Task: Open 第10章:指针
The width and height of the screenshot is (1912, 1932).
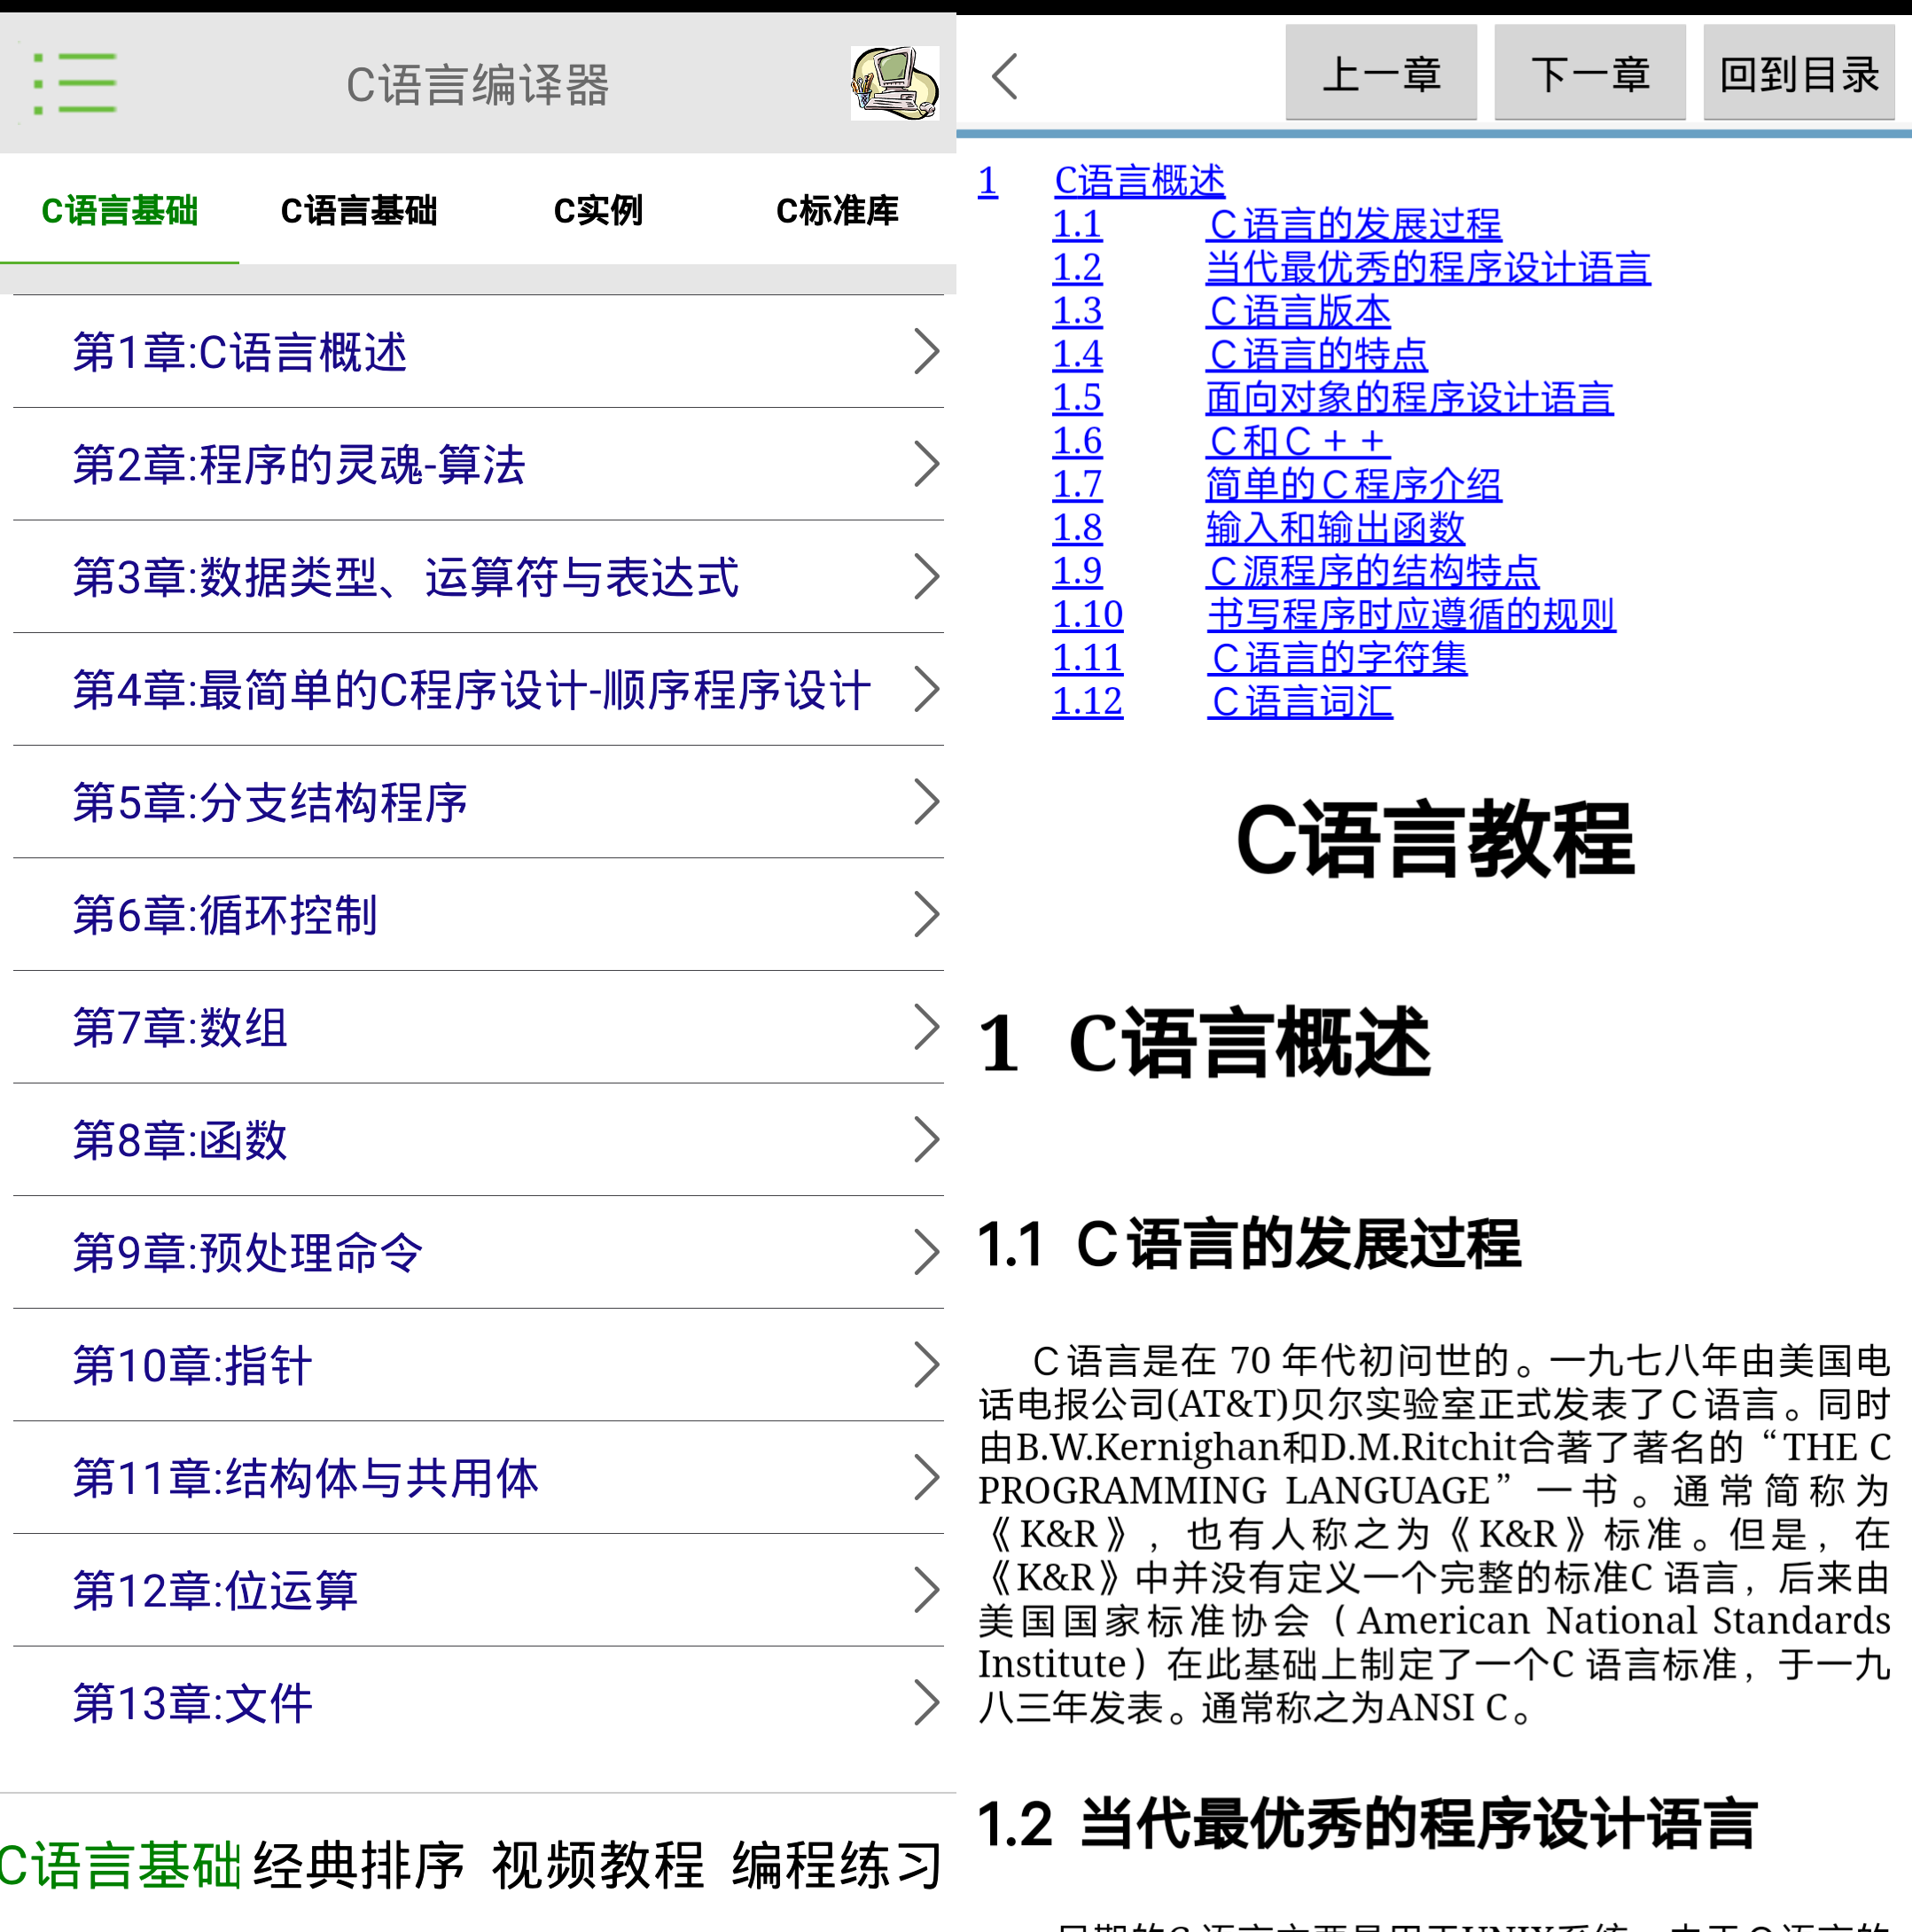Action: click(478, 1365)
